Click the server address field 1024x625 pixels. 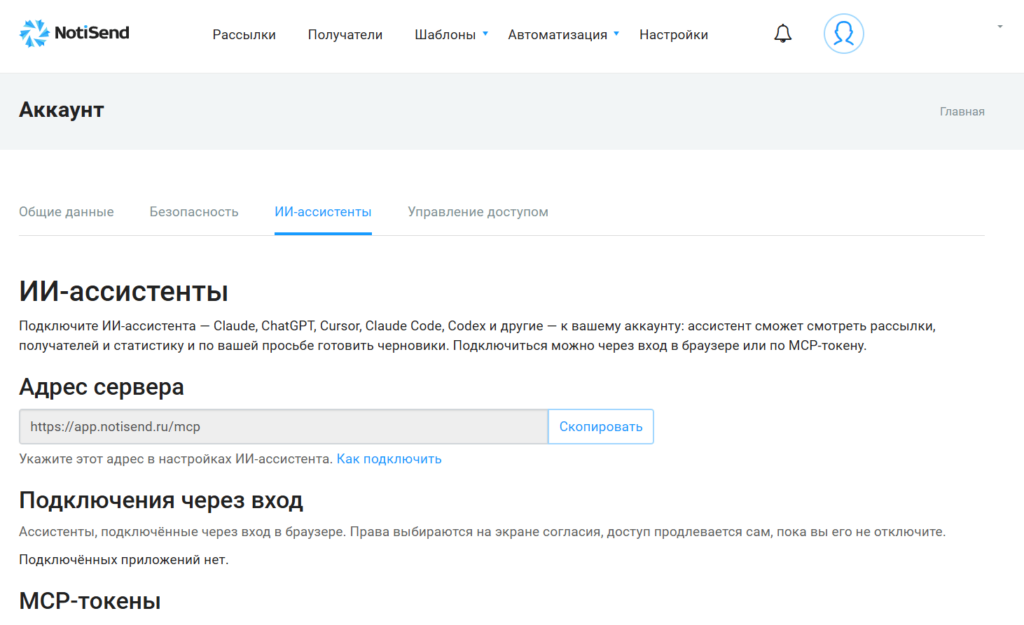click(283, 426)
